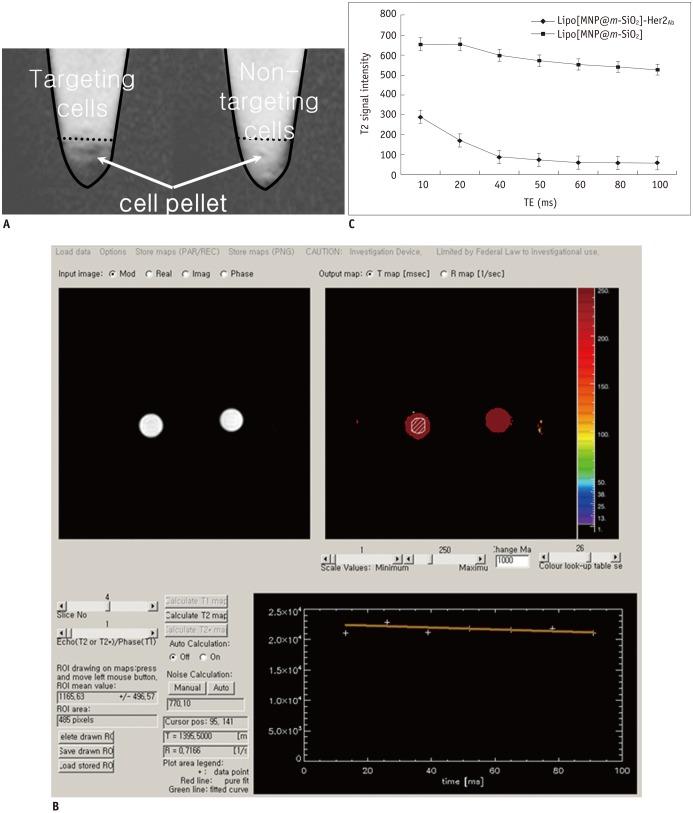Click the right phantom in input image

pos(231,420)
